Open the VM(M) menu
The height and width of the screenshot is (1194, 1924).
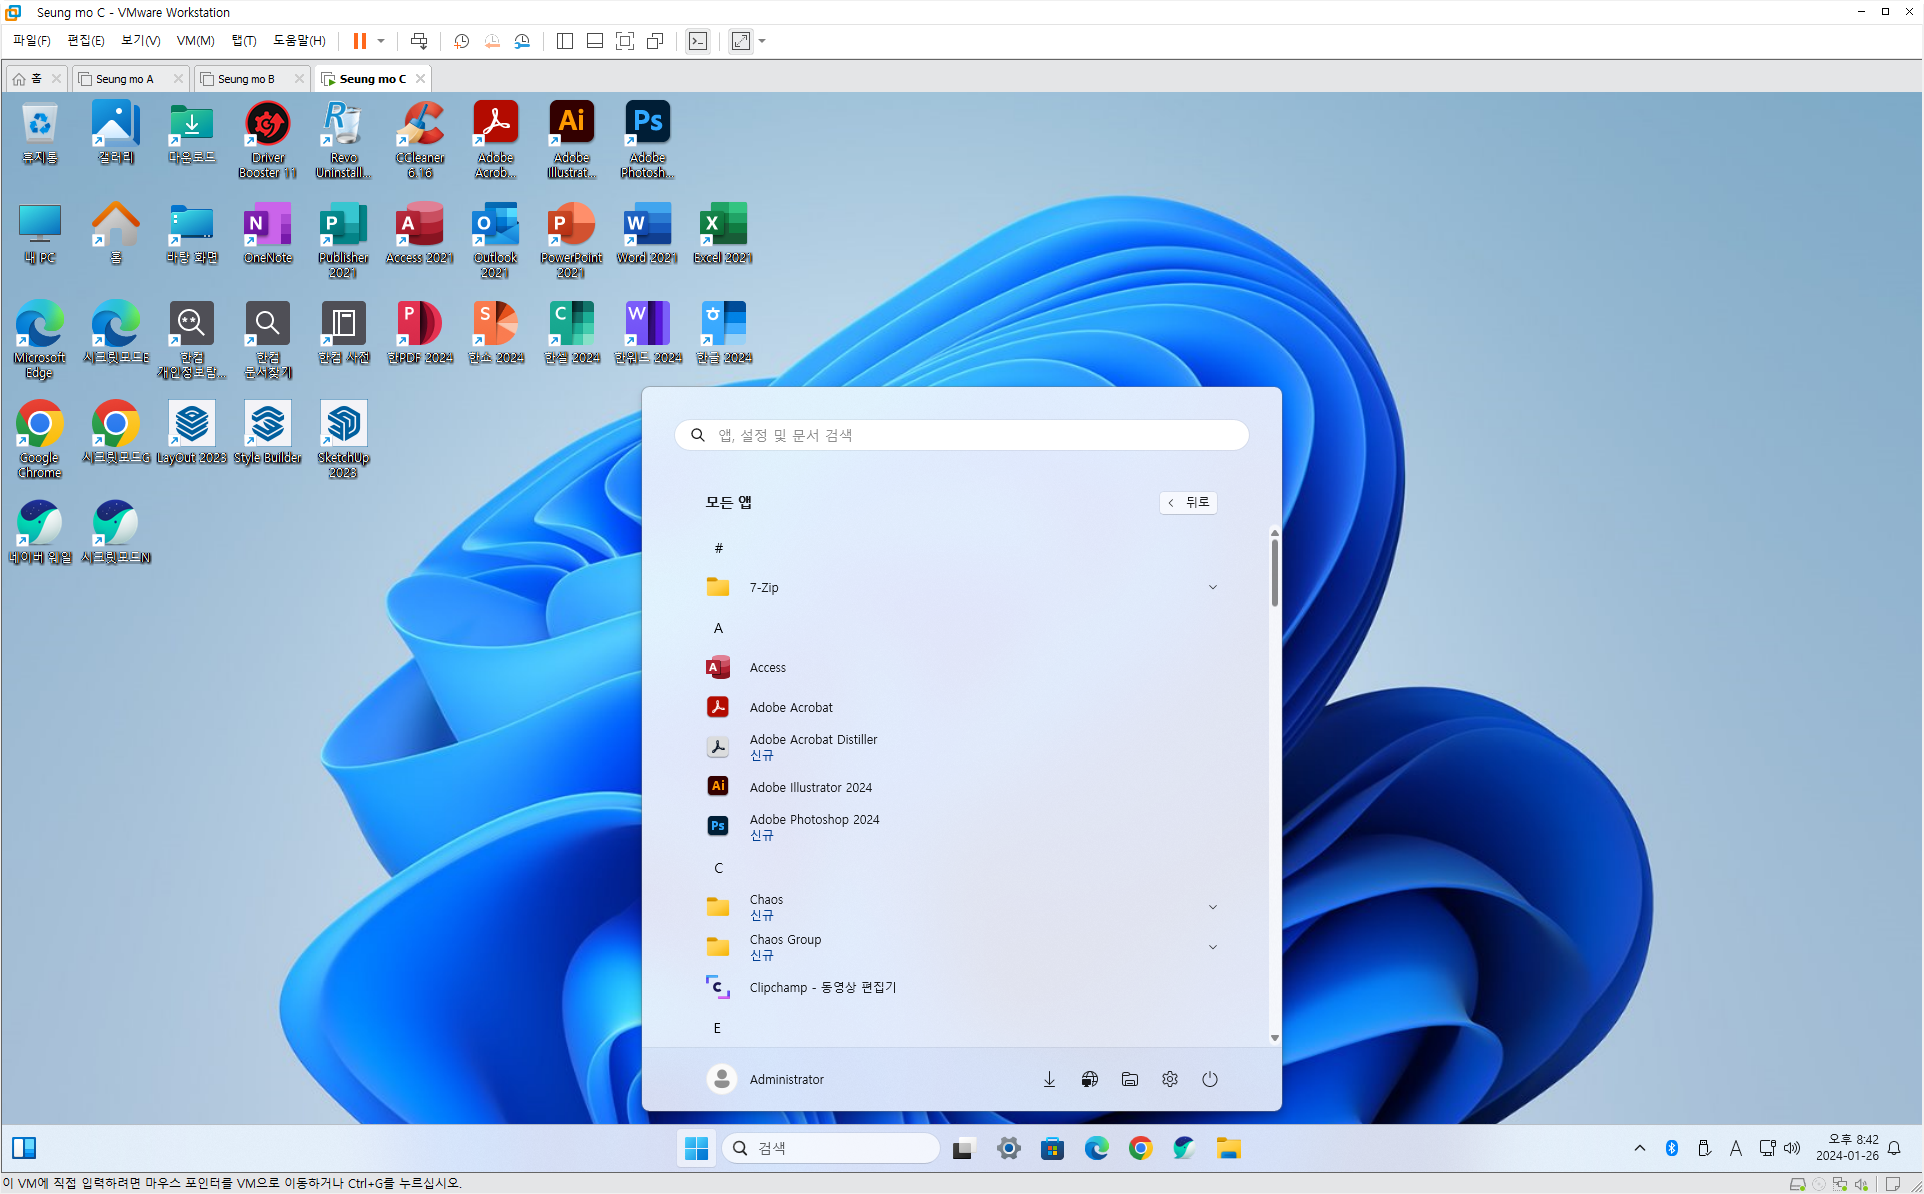tap(195, 41)
